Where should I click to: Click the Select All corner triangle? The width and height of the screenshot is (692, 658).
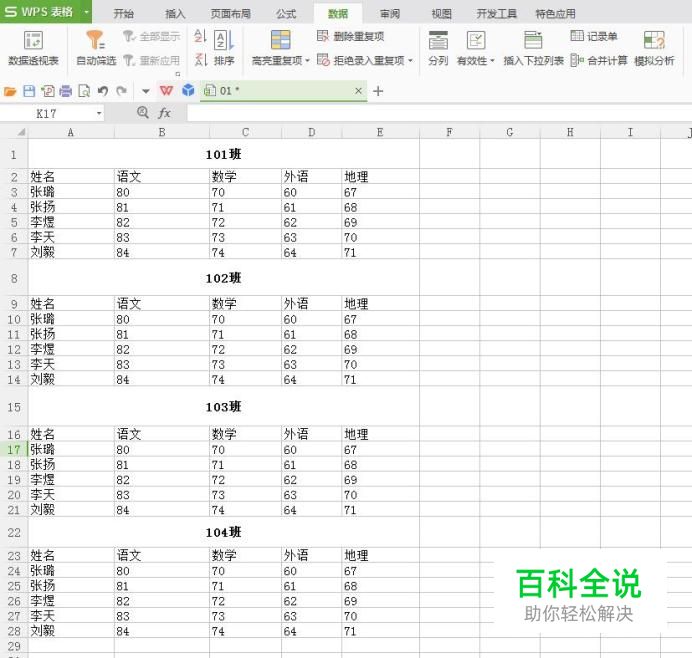pos(21,132)
